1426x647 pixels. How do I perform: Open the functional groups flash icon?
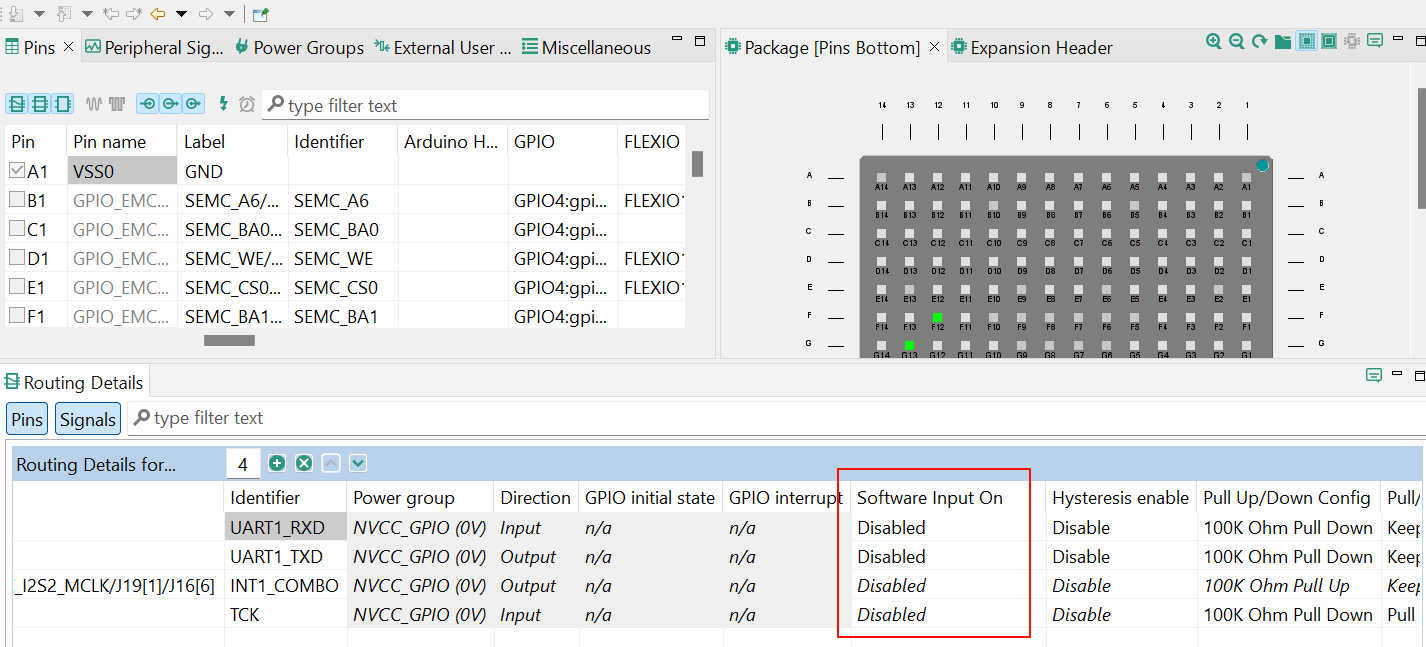point(222,103)
